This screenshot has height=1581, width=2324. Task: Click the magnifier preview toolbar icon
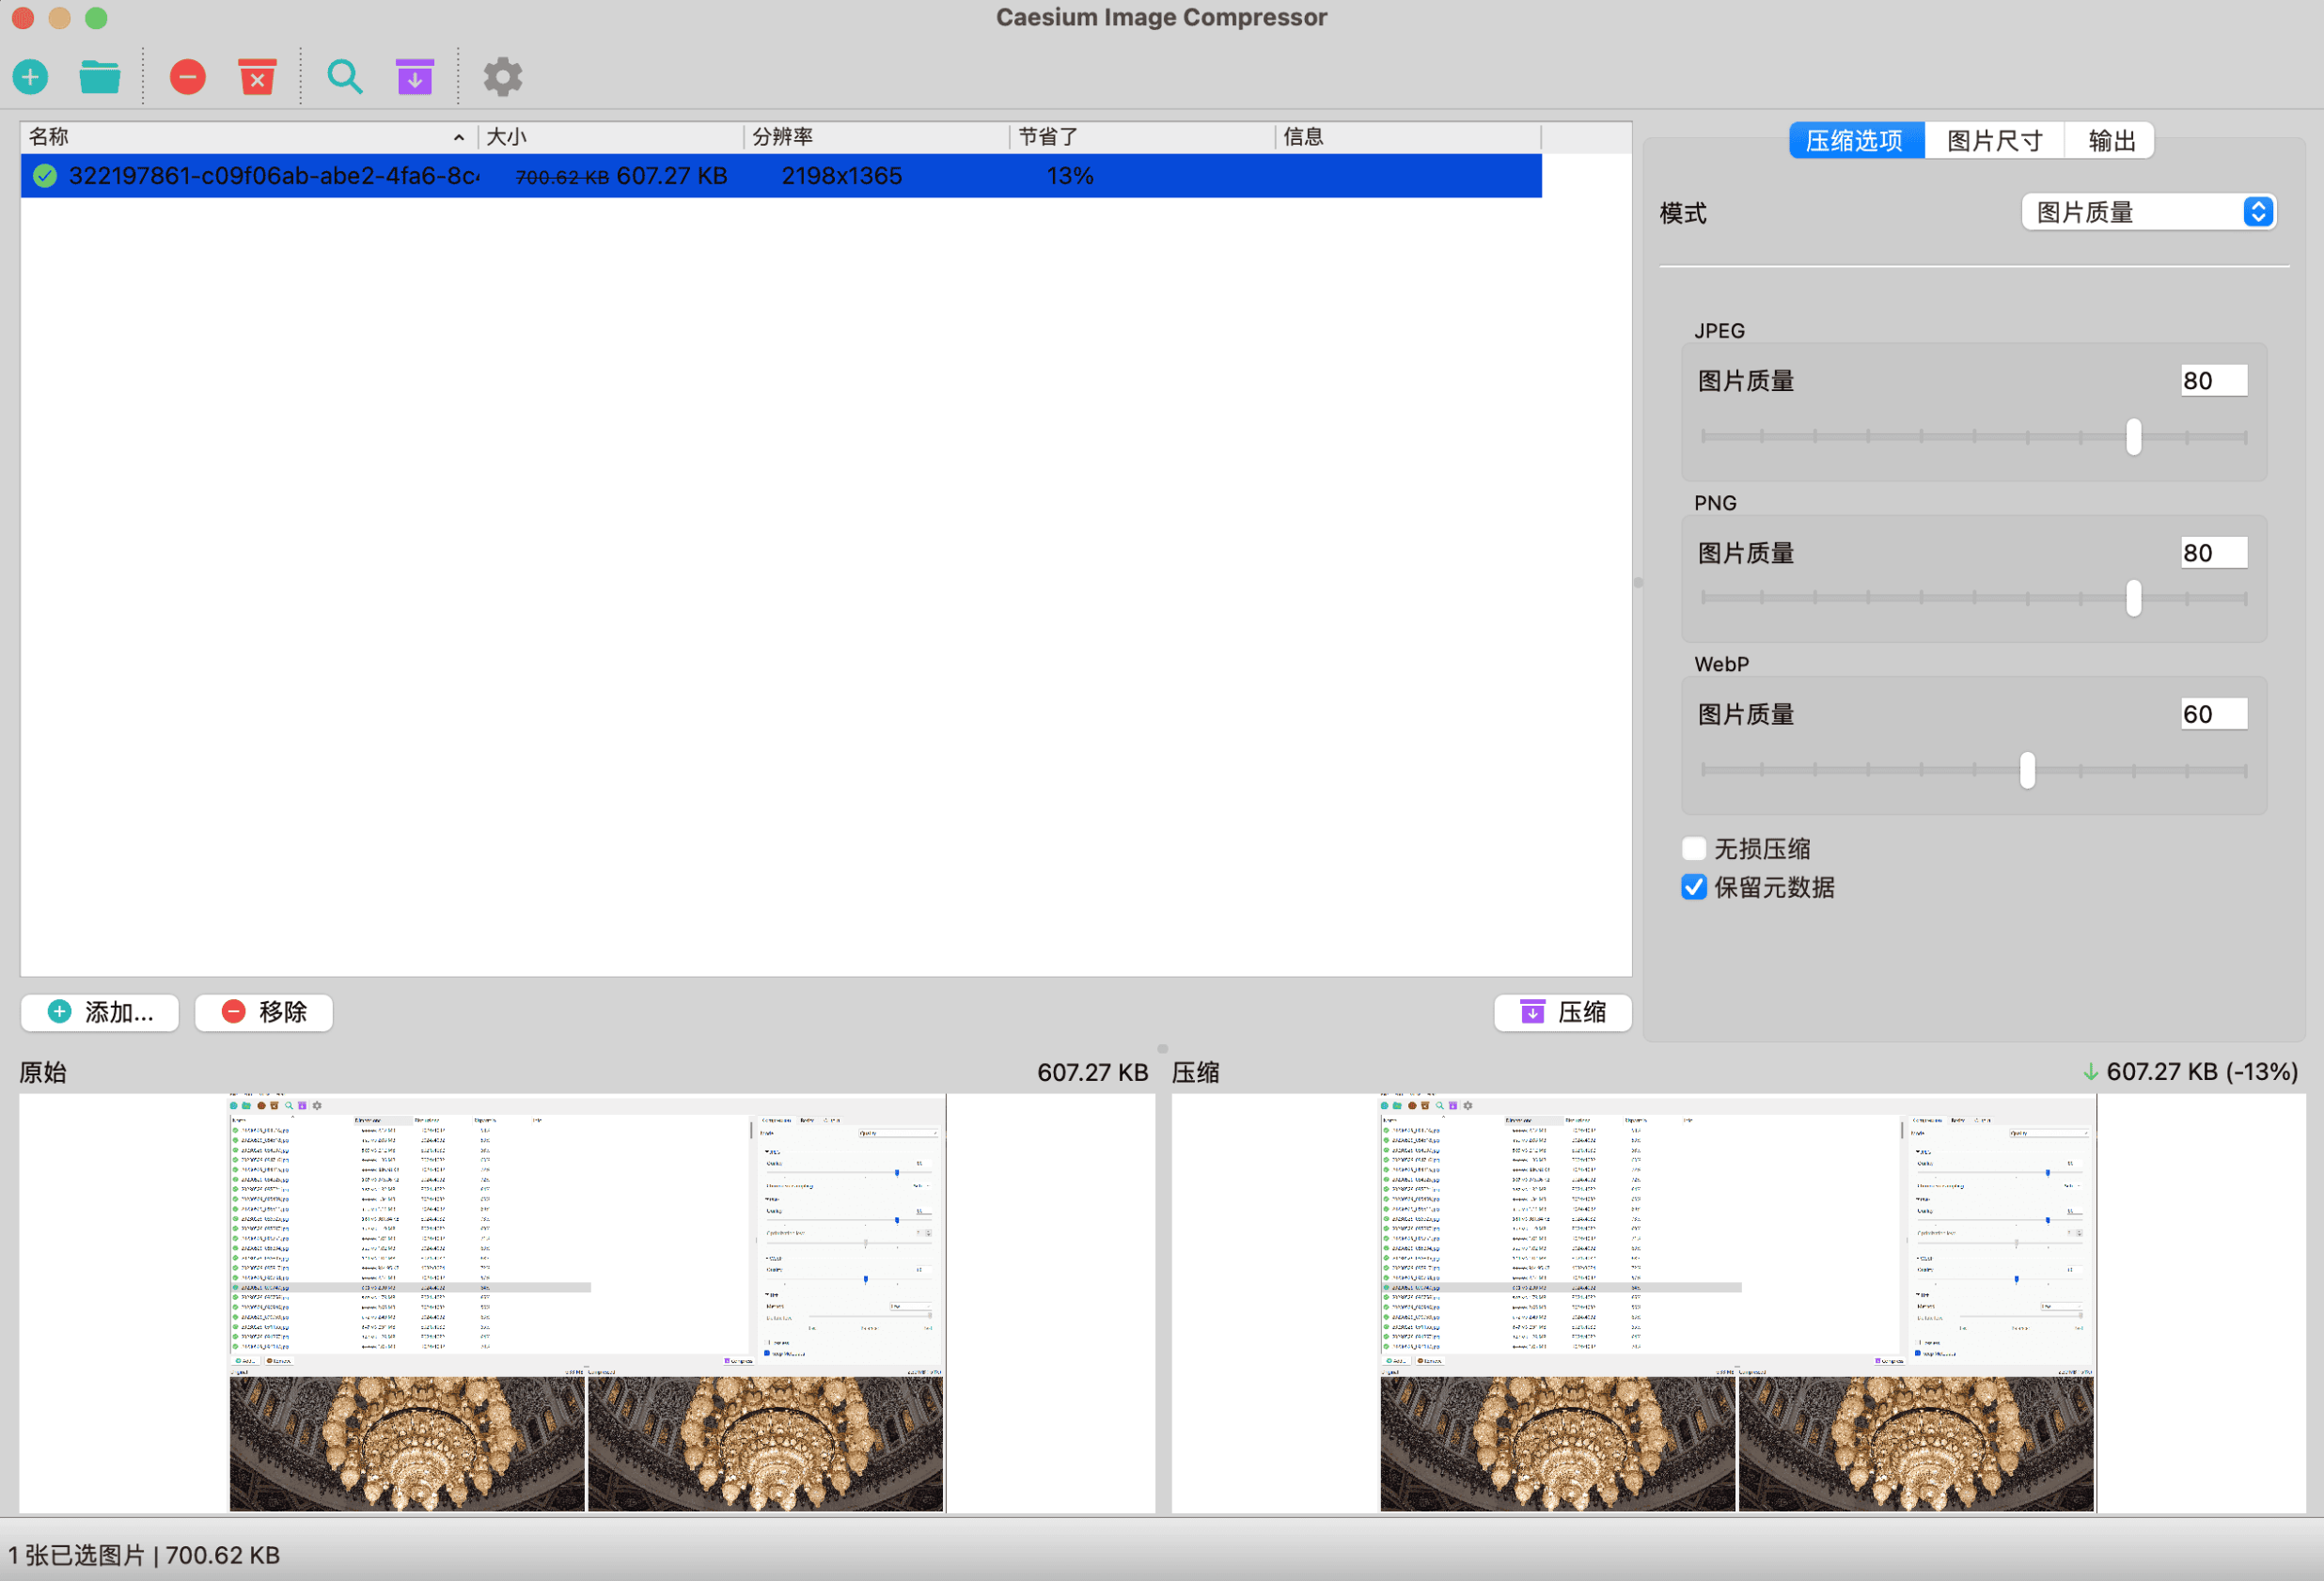345,77
